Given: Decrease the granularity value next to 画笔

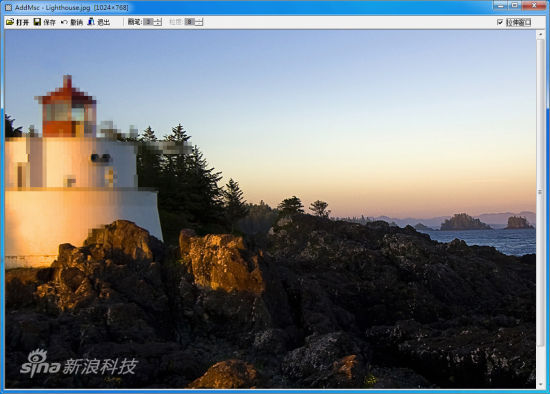Looking at the screenshot, I should (199, 24).
